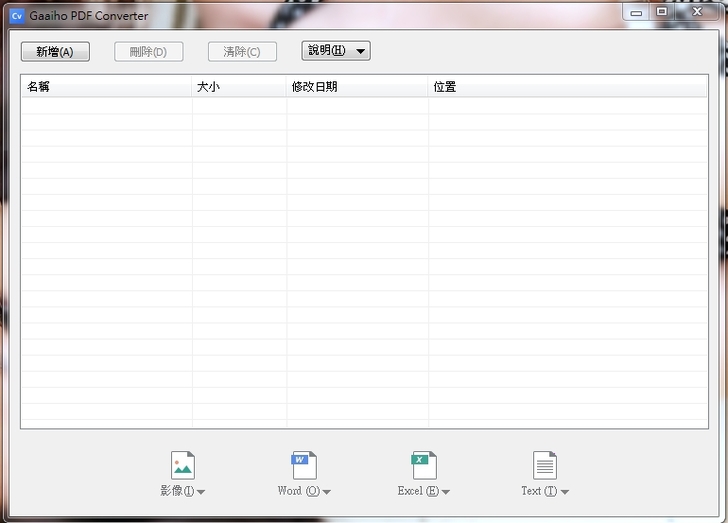Viewport: 728px width, 523px height.
Task: Expand the 影像(I) dropdown arrow
Action: [x=202, y=492]
